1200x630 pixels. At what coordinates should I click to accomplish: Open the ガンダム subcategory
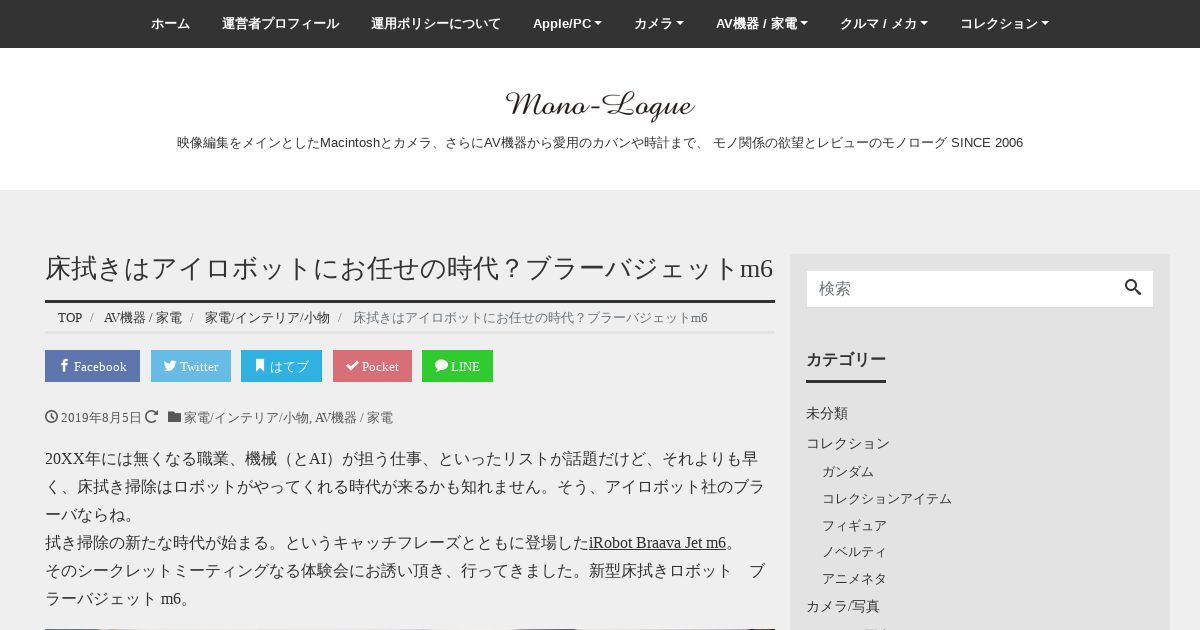(x=848, y=471)
